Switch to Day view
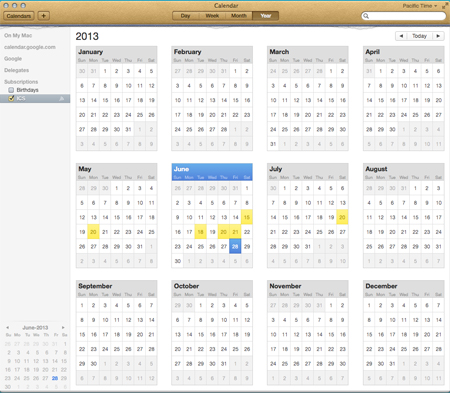The image size is (450, 393). [185, 16]
